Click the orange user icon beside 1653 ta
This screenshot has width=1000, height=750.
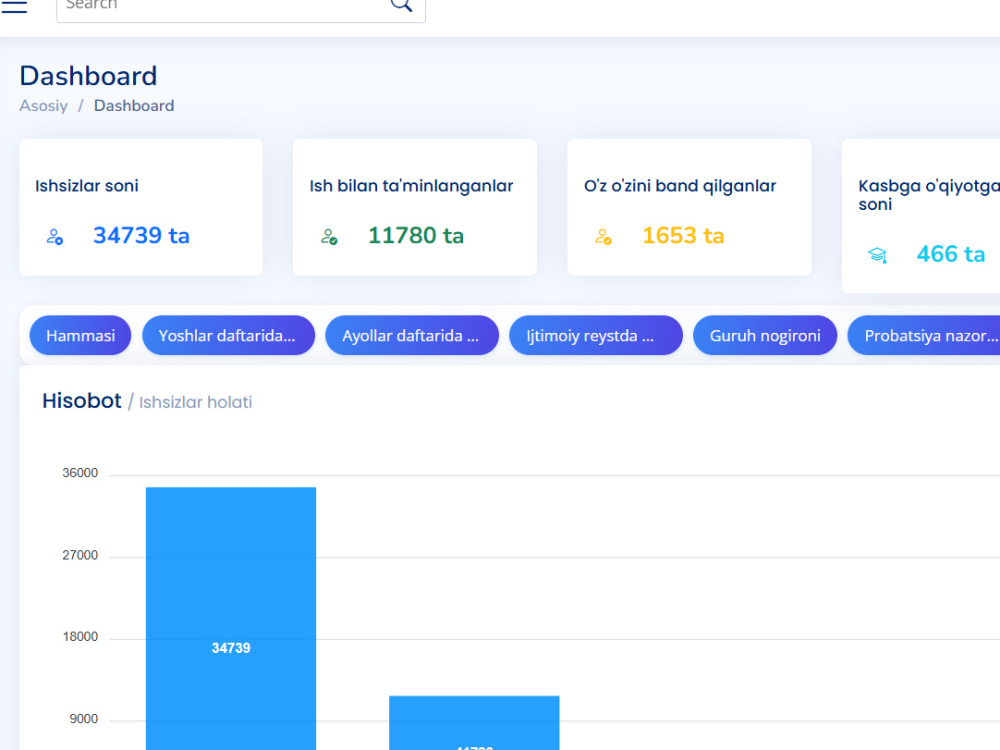[603, 237]
